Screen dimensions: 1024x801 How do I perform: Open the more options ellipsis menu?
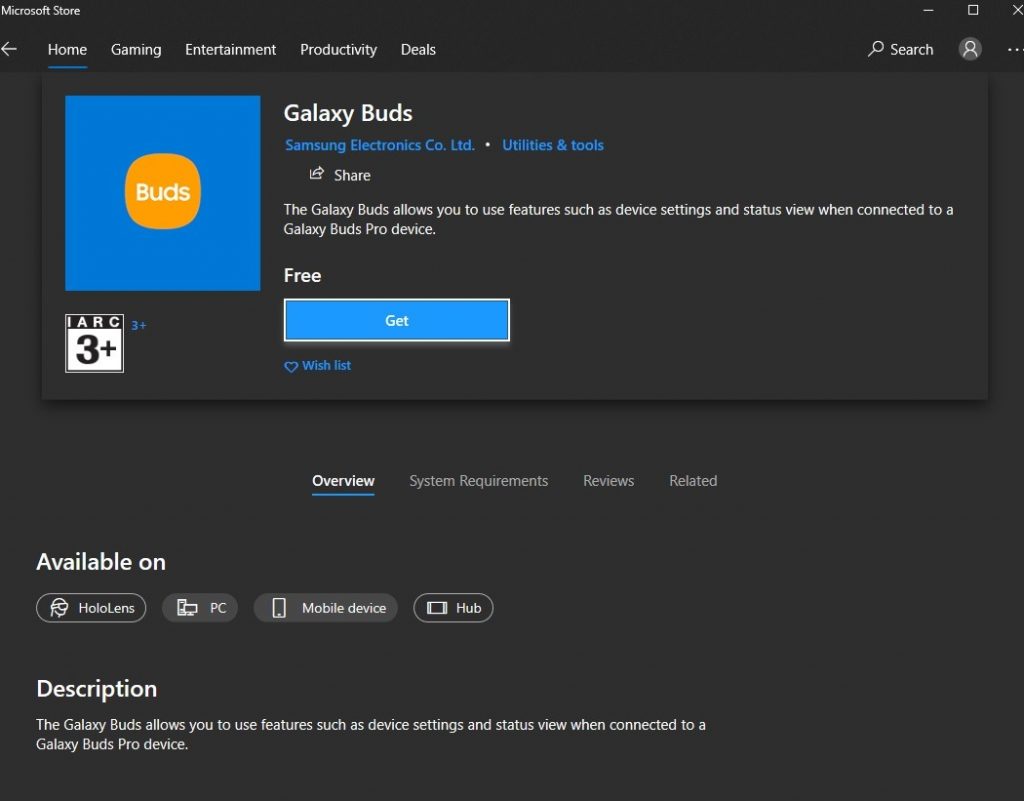click(x=1015, y=50)
